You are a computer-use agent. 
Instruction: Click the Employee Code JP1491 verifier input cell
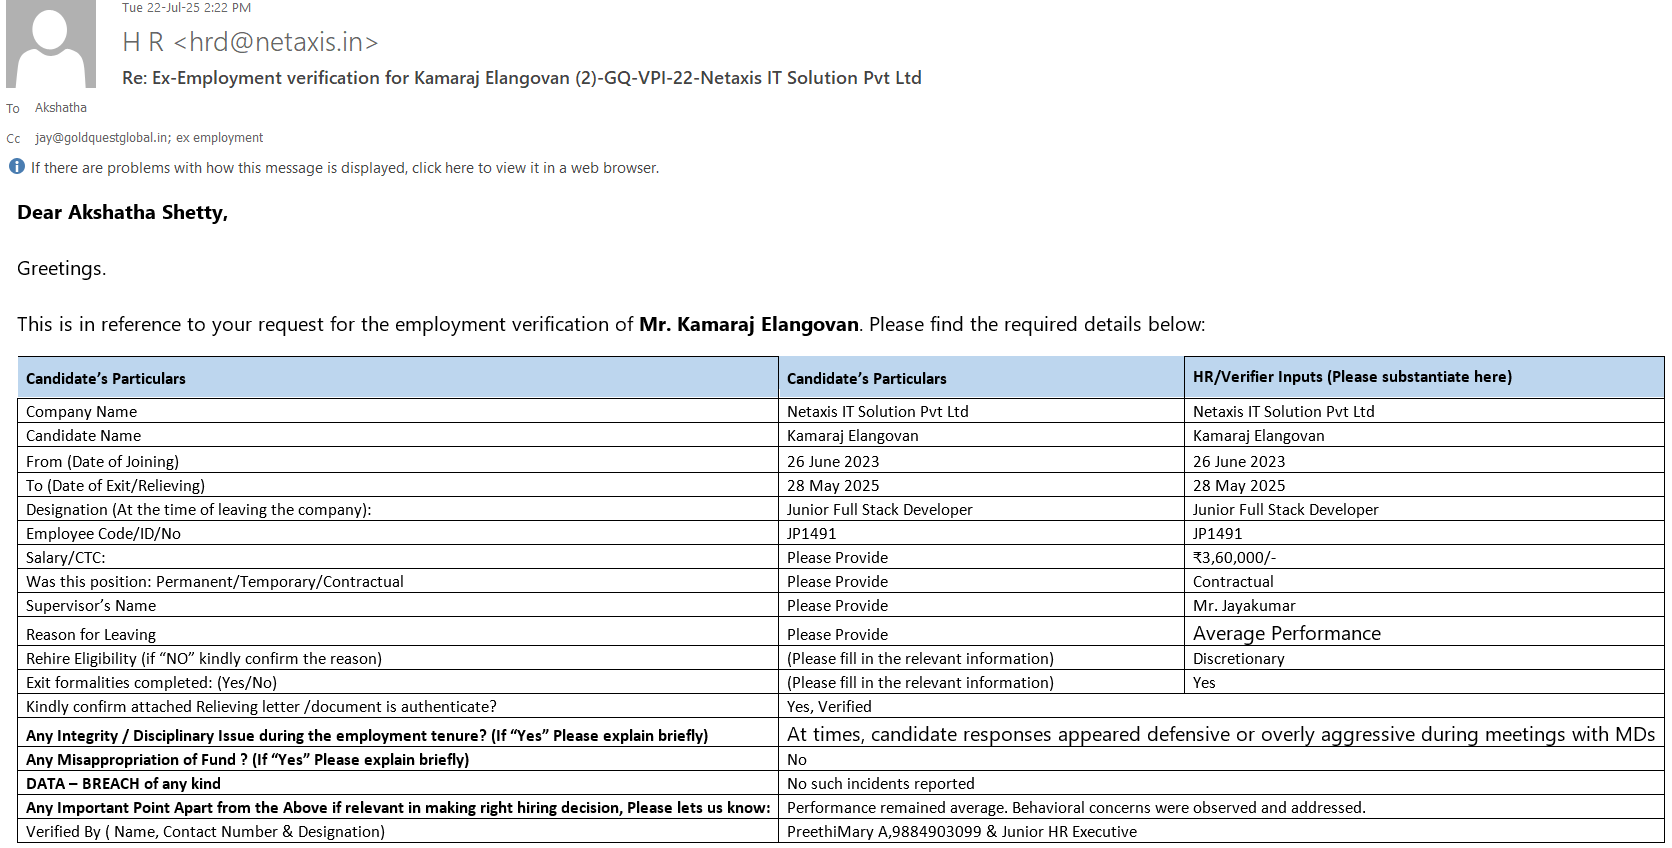pyautogui.click(x=1217, y=534)
